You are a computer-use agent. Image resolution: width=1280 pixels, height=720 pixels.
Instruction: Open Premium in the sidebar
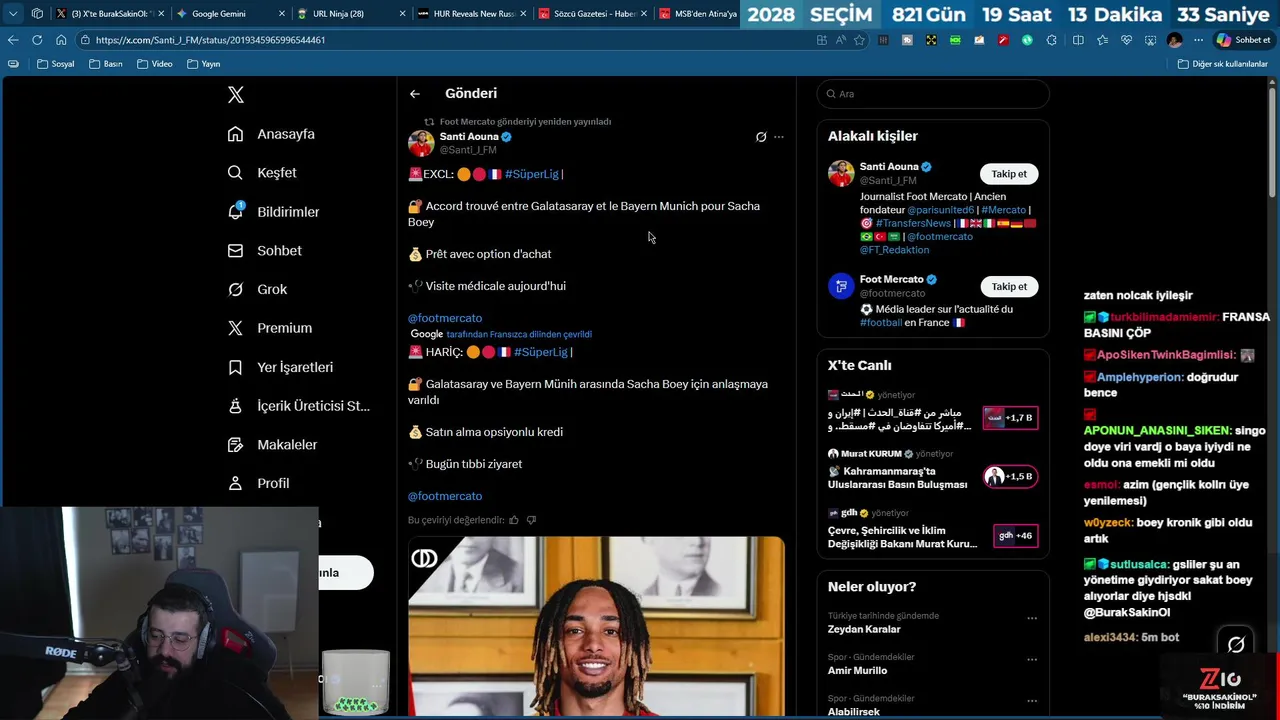coord(270,328)
